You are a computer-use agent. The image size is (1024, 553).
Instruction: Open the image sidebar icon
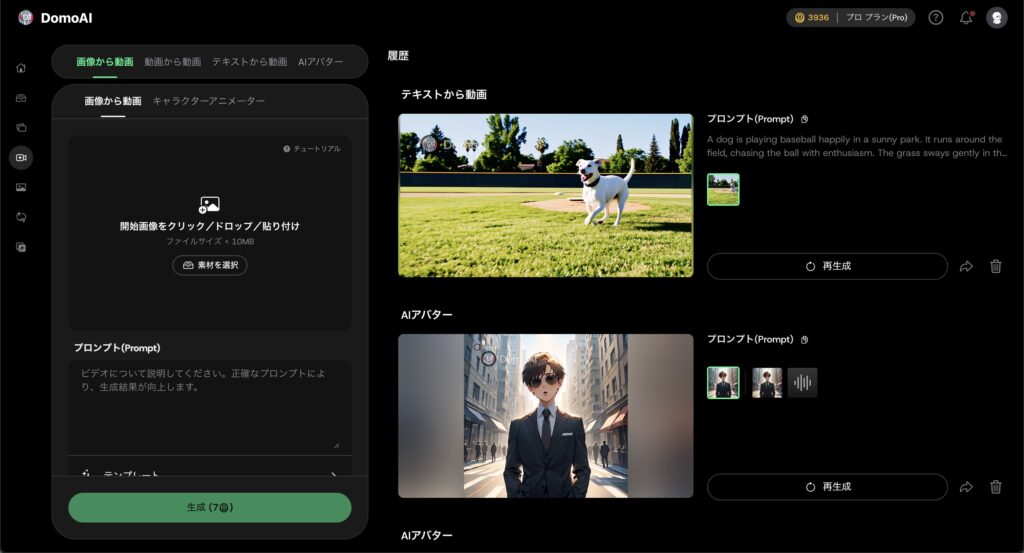[x=21, y=187]
